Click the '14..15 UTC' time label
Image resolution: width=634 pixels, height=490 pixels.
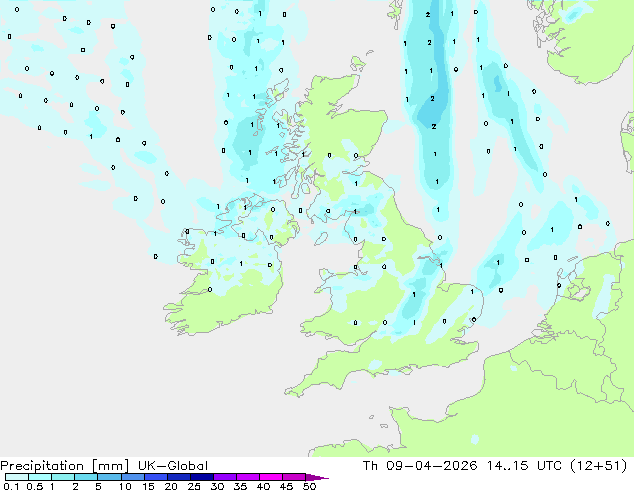(x=524, y=466)
